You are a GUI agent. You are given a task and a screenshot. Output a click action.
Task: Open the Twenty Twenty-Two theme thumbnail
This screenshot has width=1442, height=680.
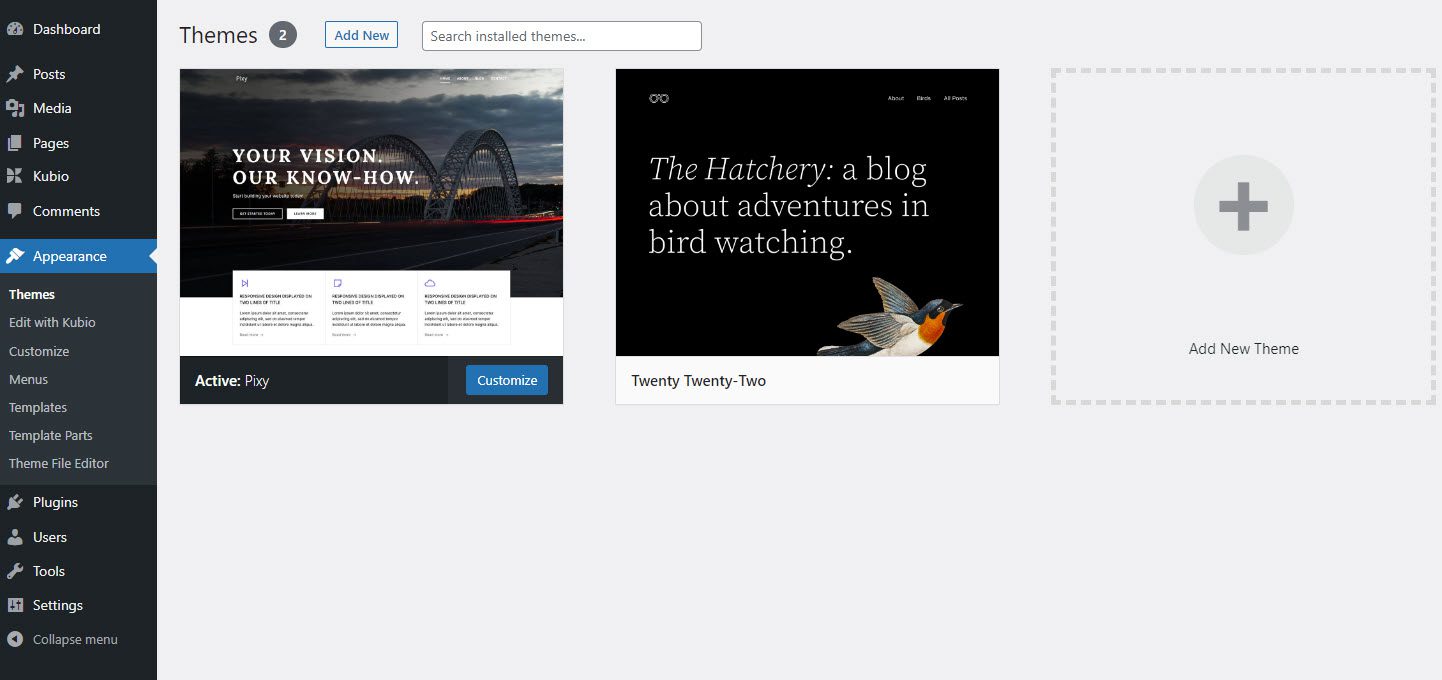point(806,211)
